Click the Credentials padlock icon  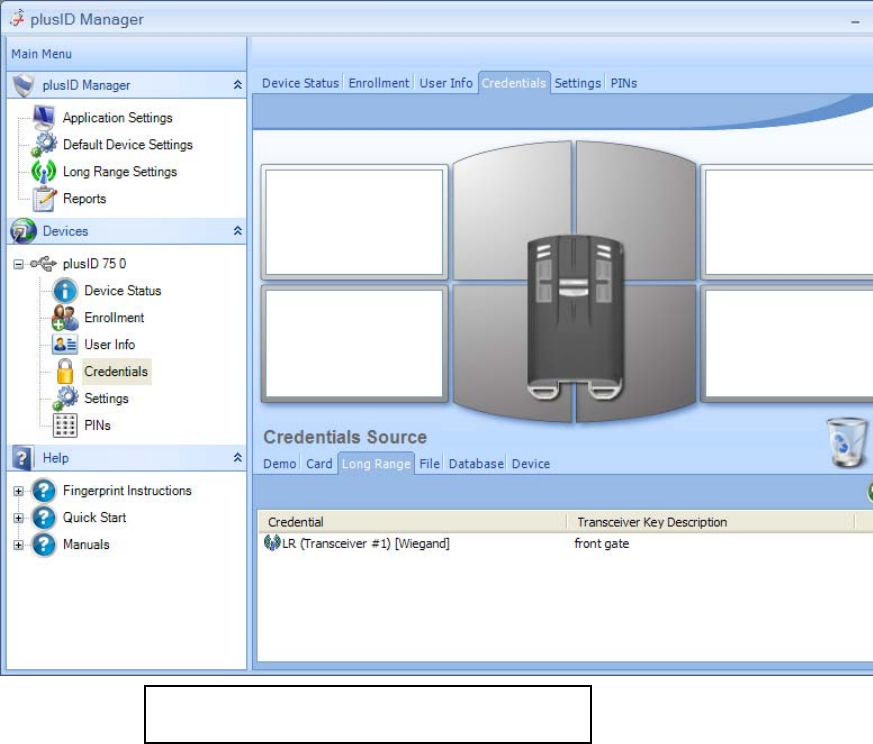pyautogui.click(x=65, y=371)
